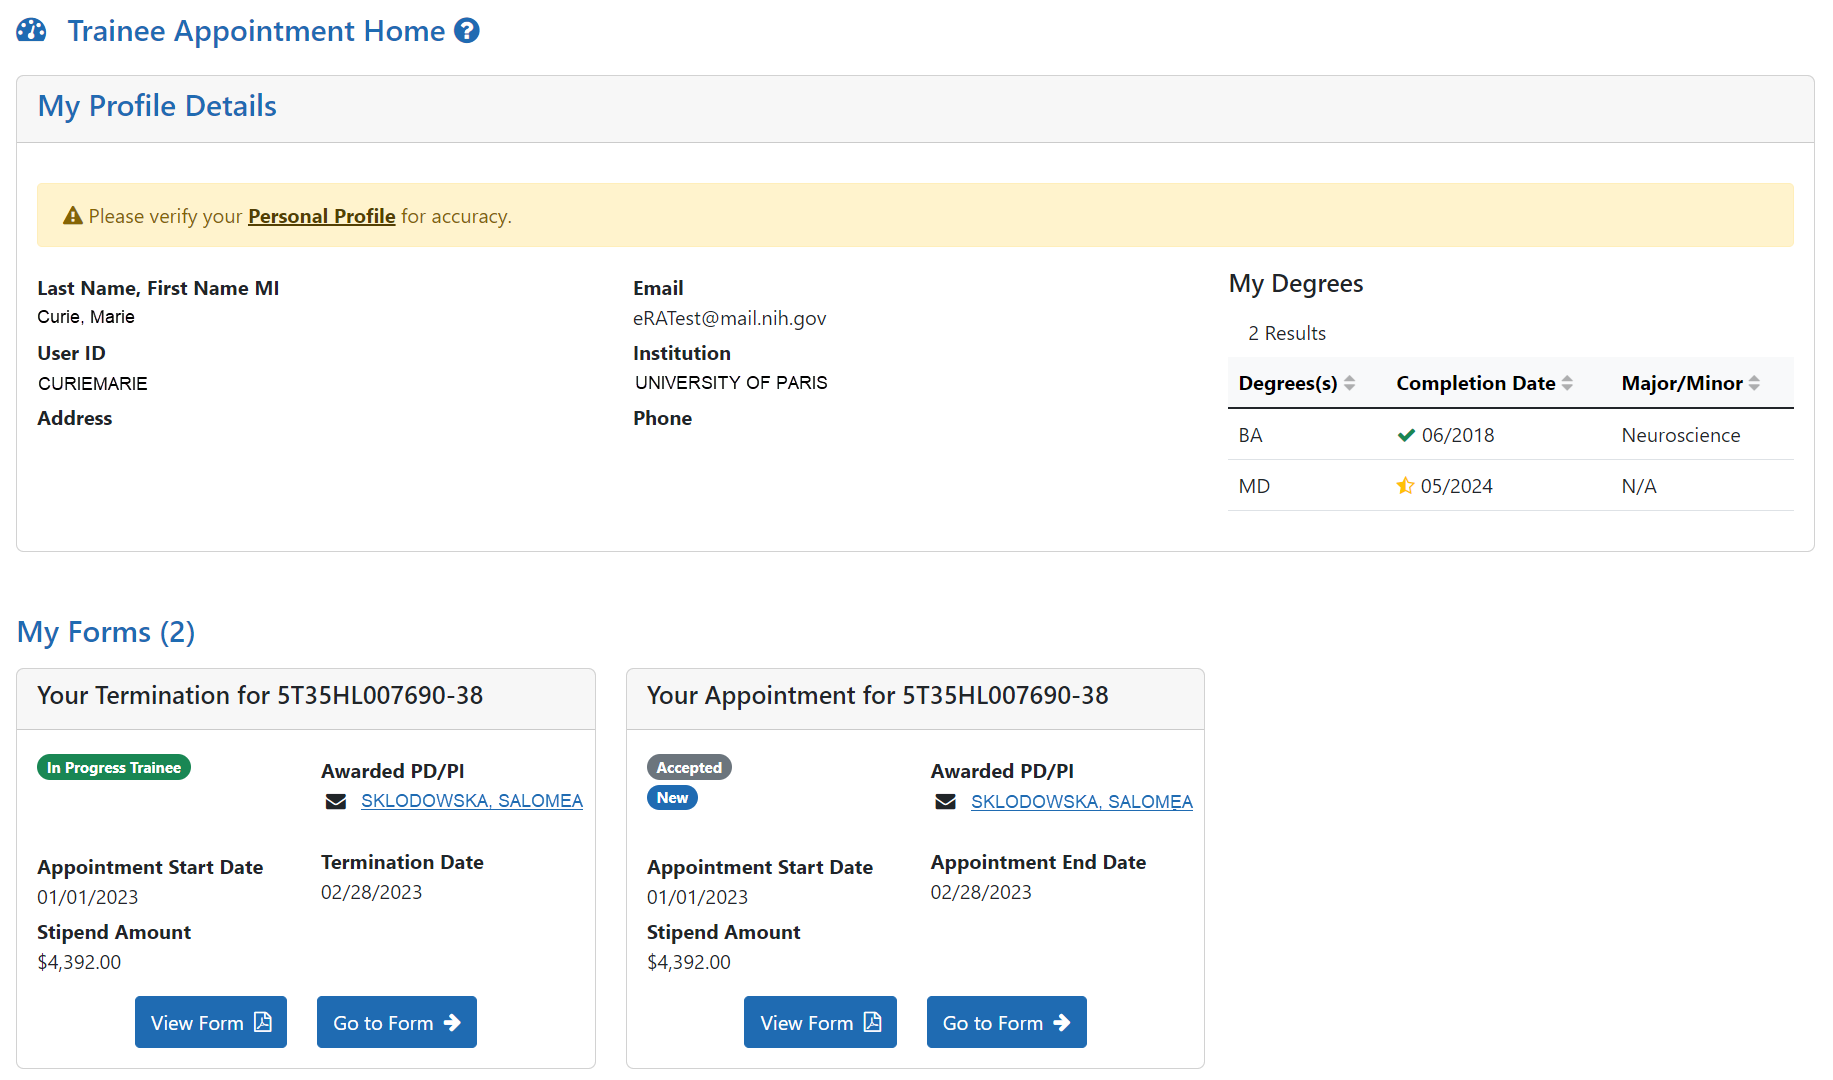
Task: Click the In Progress Trainee status badge
Action: 114,767
